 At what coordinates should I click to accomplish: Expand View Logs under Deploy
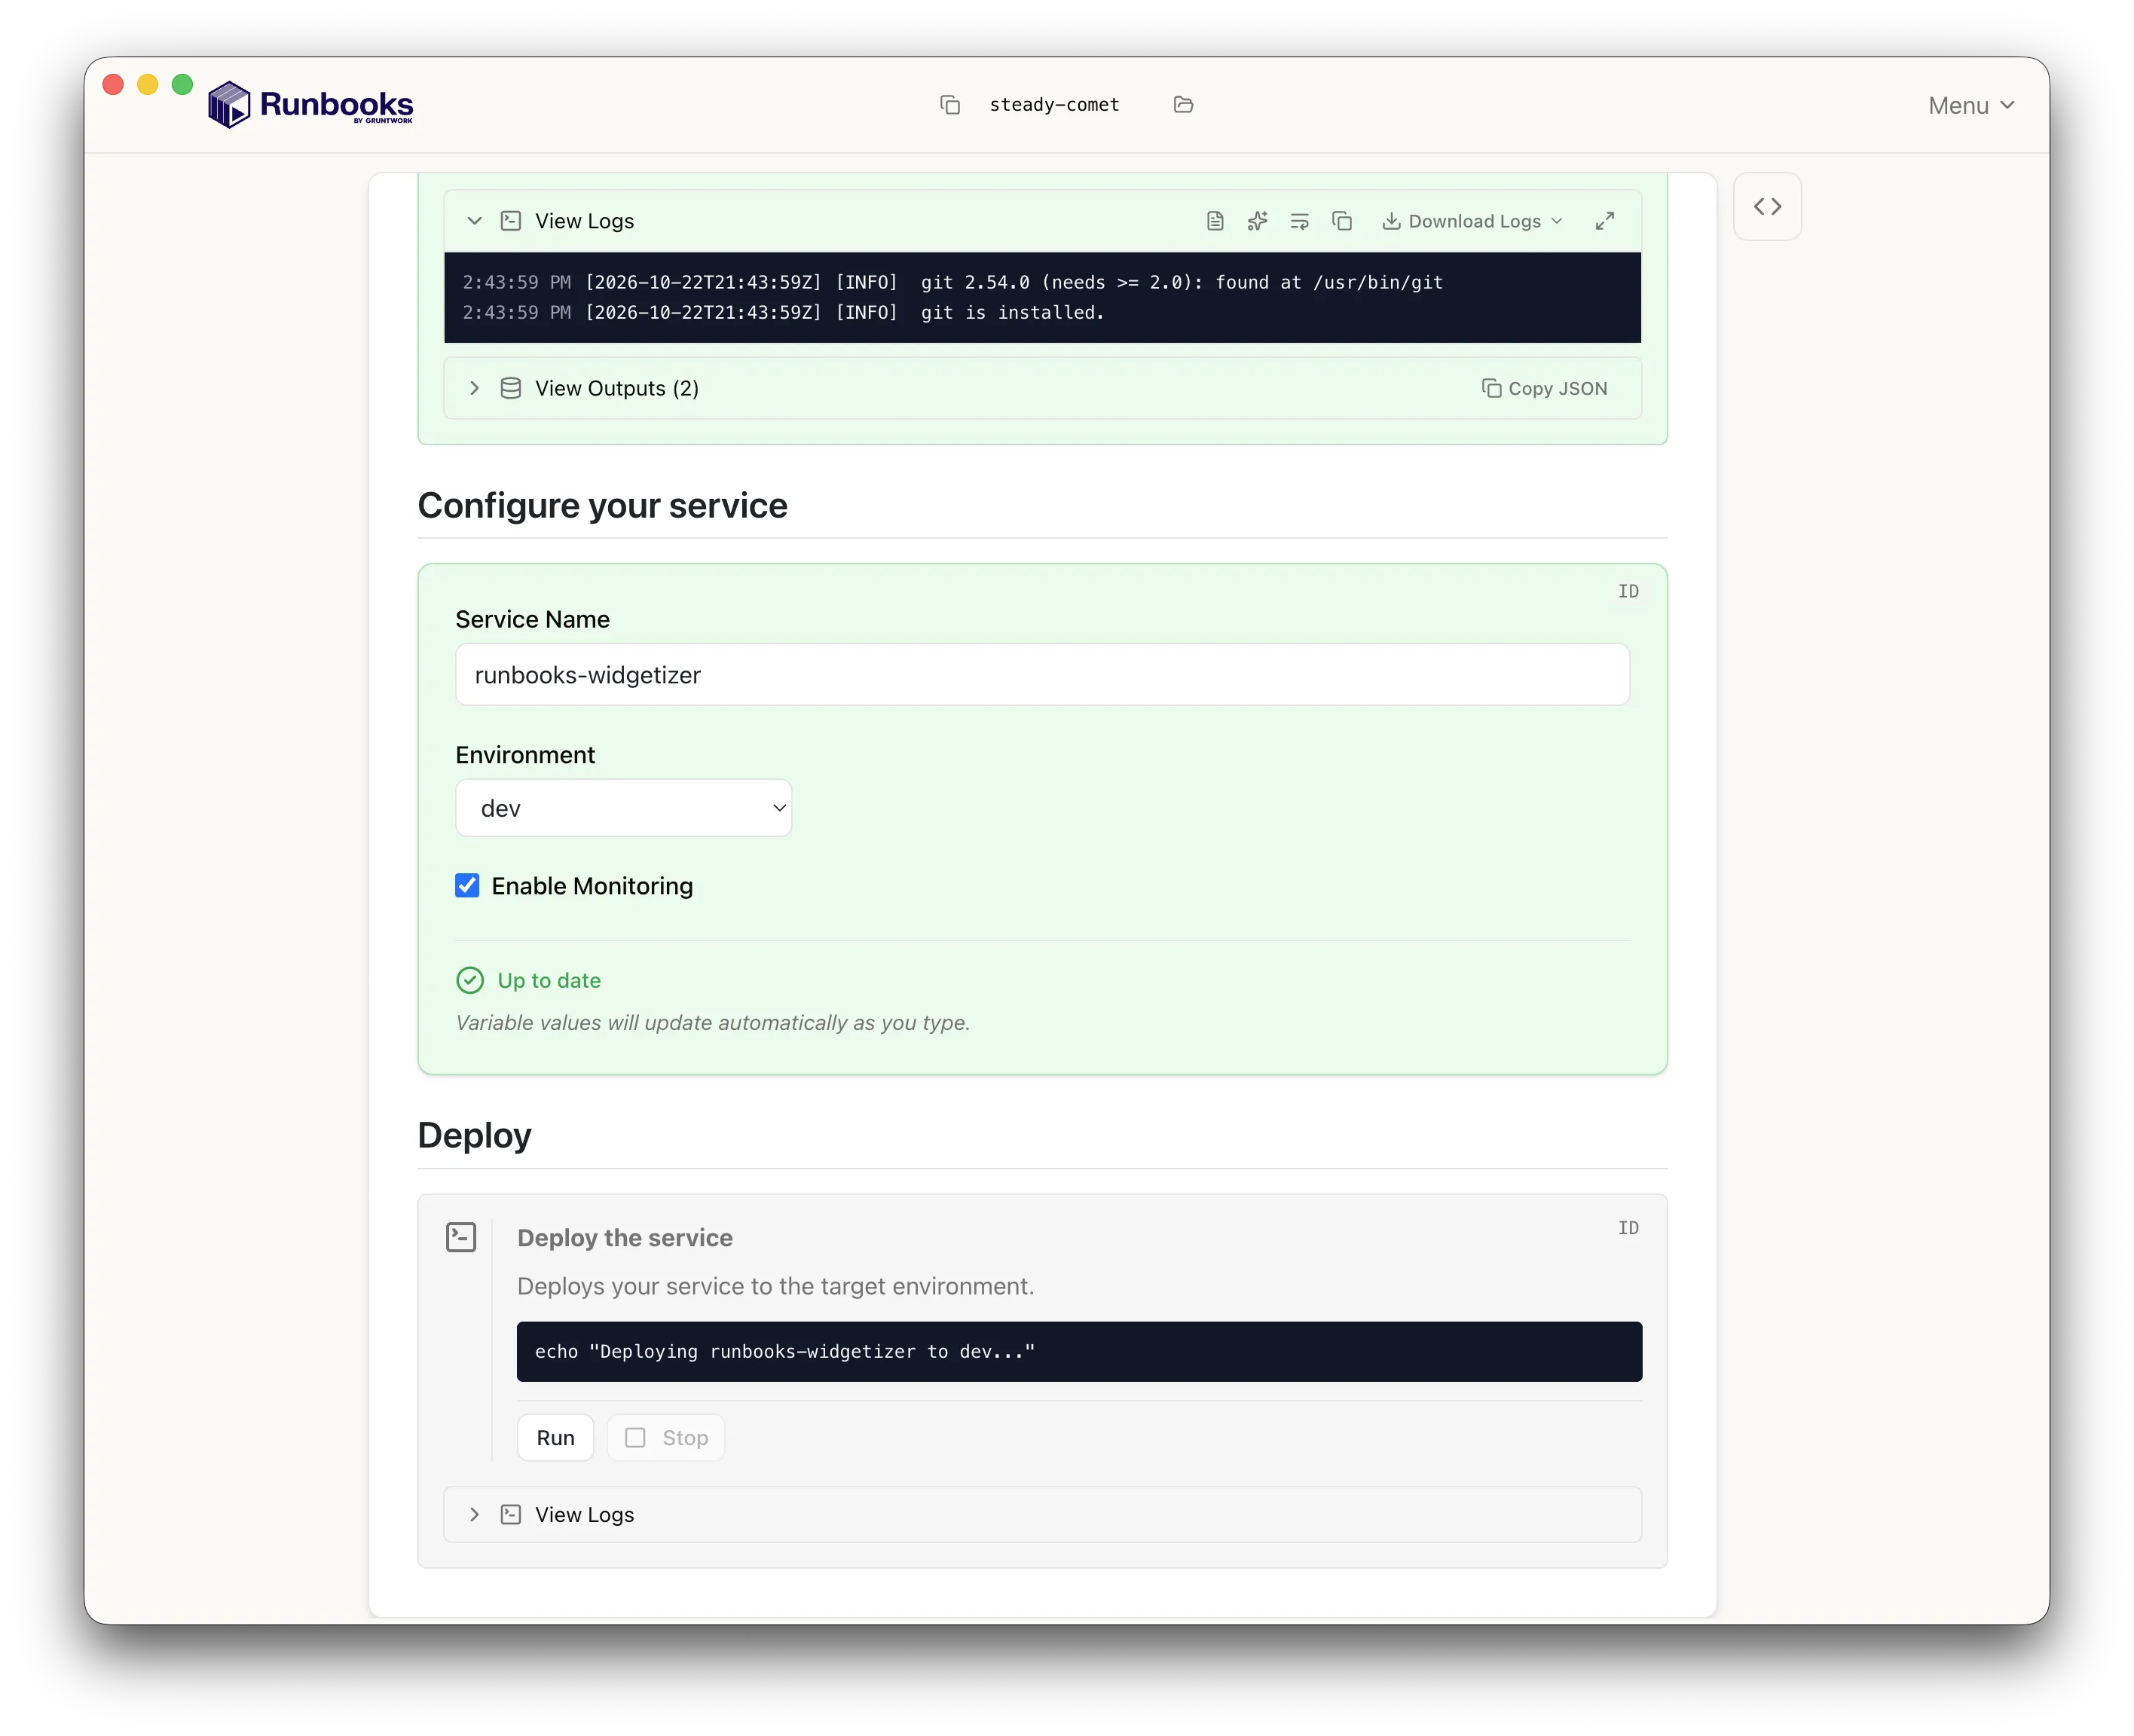(1042, 1515)
